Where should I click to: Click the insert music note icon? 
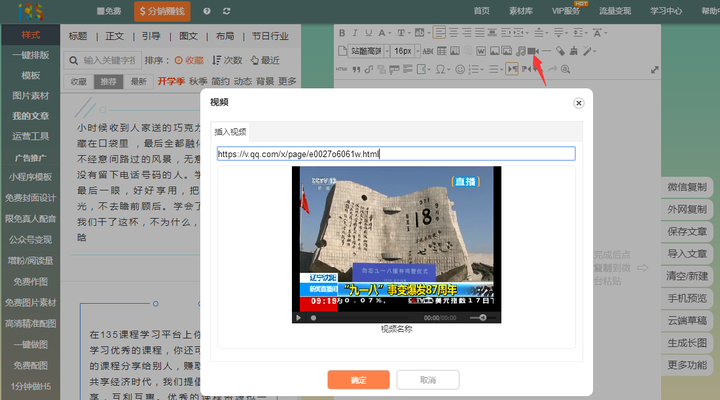pyautogui.click(x=521, y=51)
